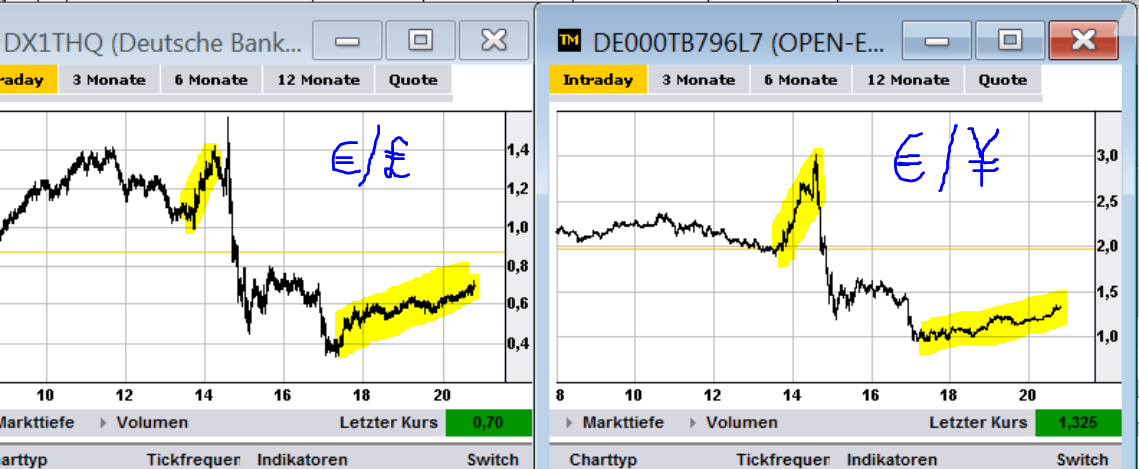The width and height of the screenshot is (1139, 469).
Task: Expand Volumen section in DX1THQ window
Action: tap(144, 422)
